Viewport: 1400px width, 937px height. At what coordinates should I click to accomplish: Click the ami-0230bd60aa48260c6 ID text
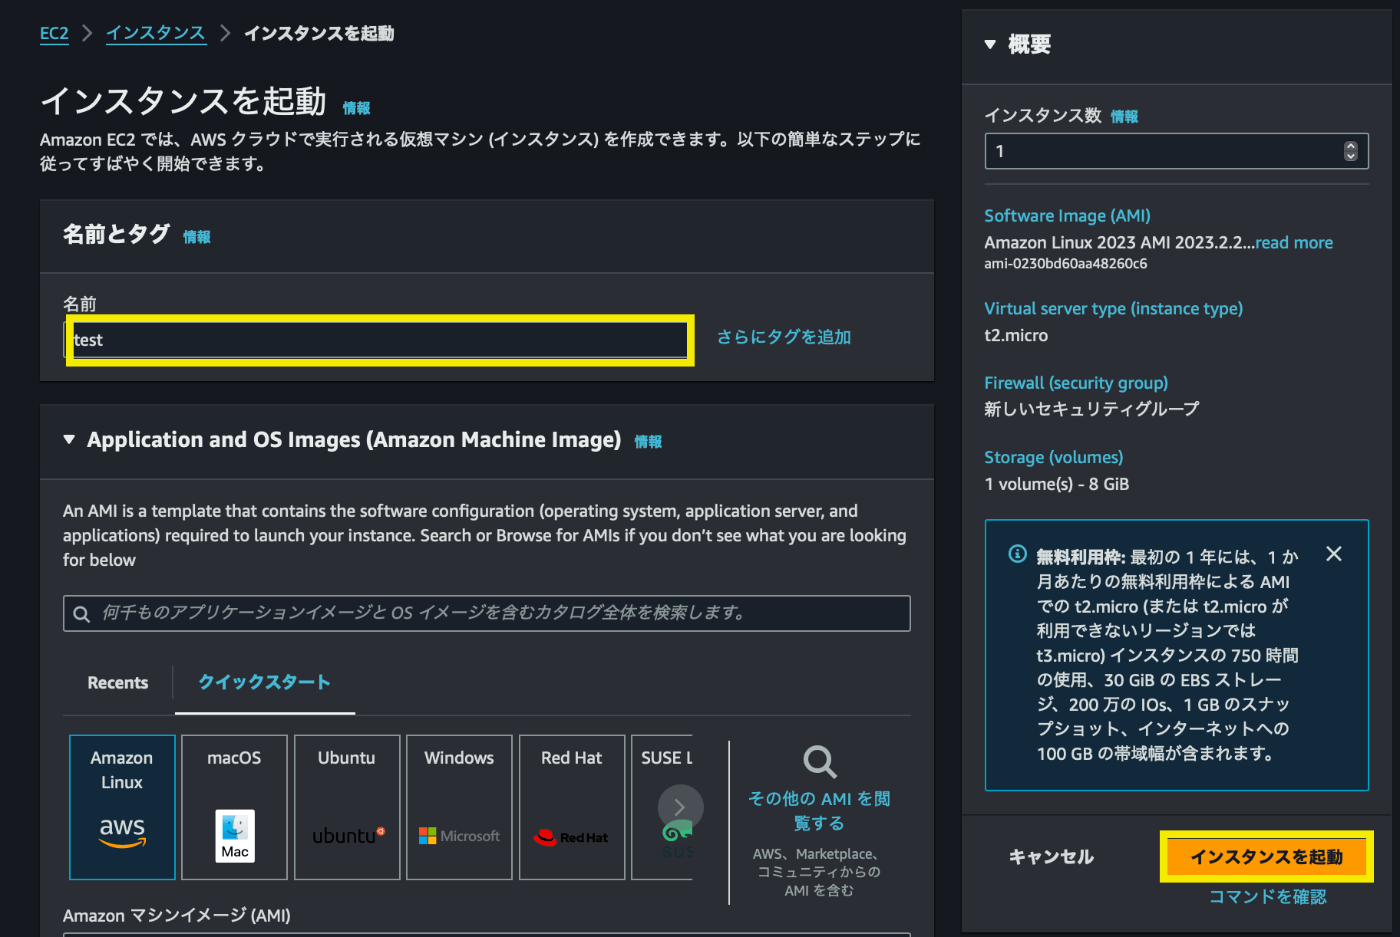[1065, 264]
